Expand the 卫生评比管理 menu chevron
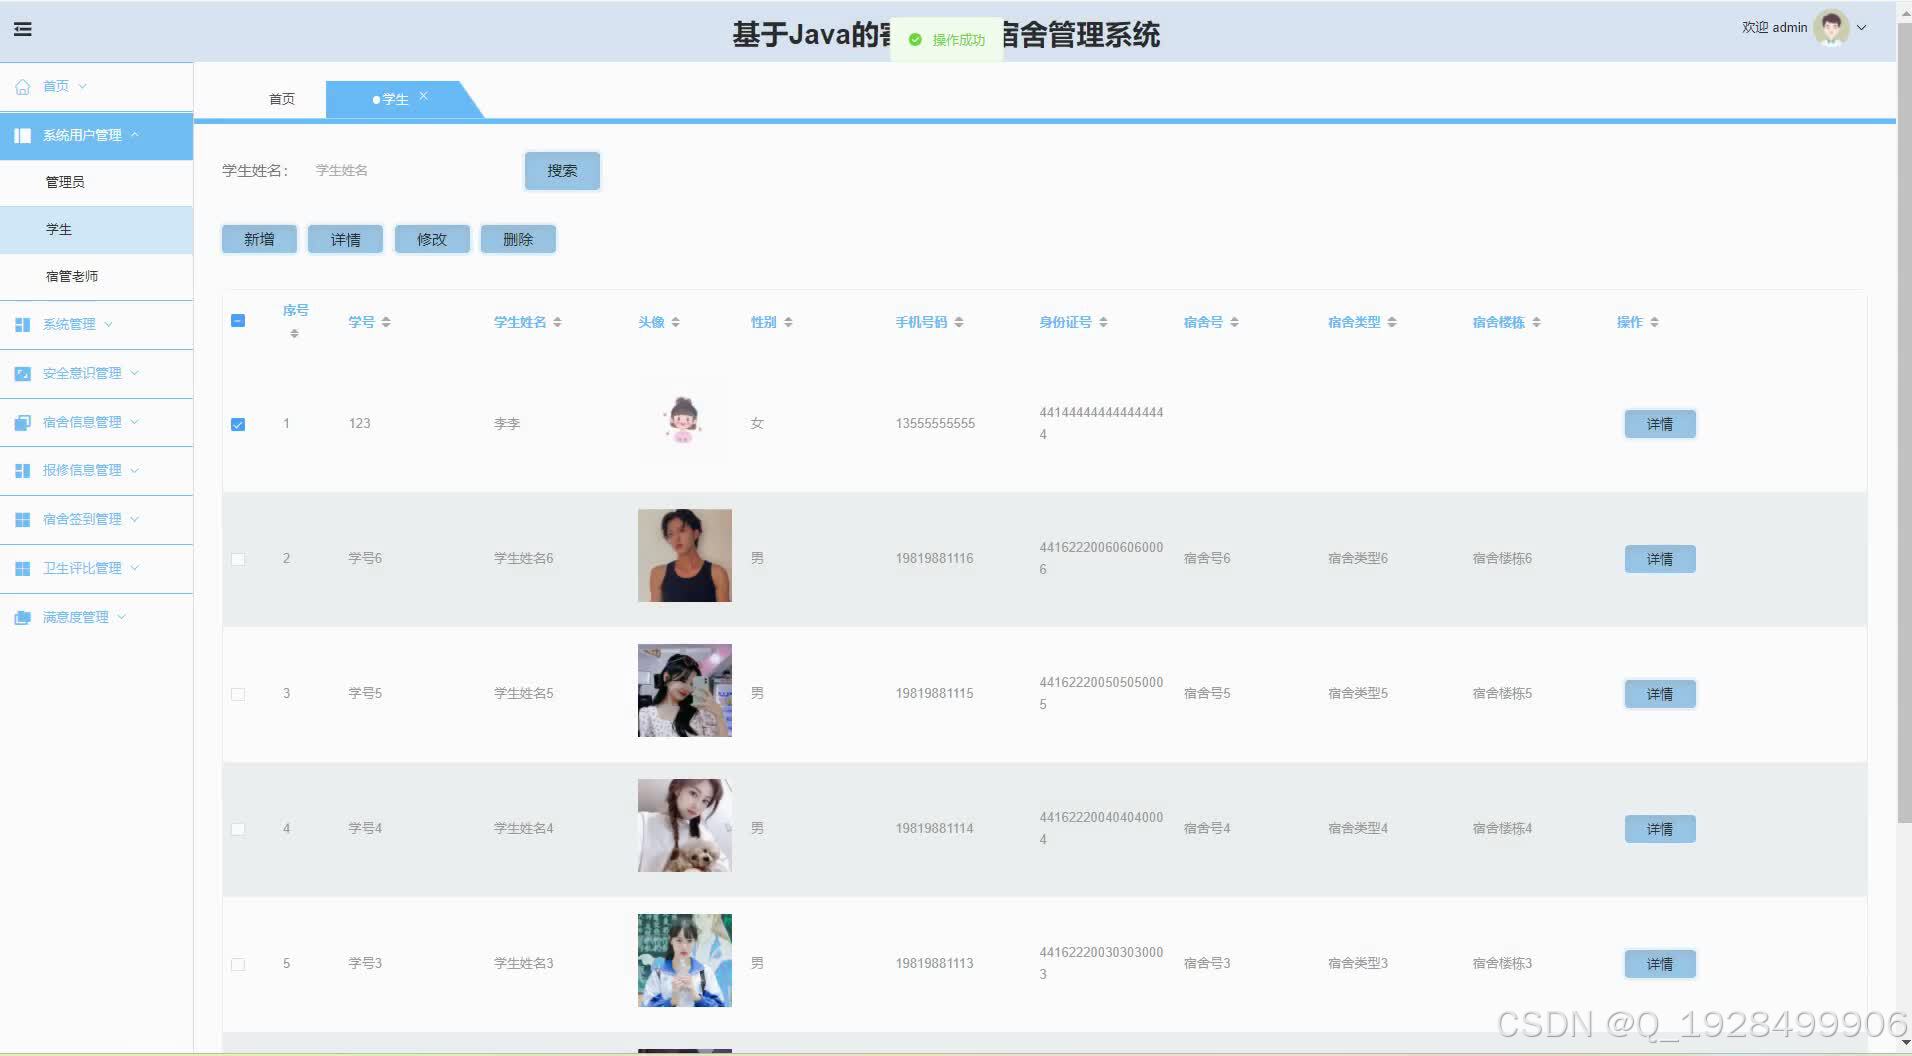 (134, 568)
